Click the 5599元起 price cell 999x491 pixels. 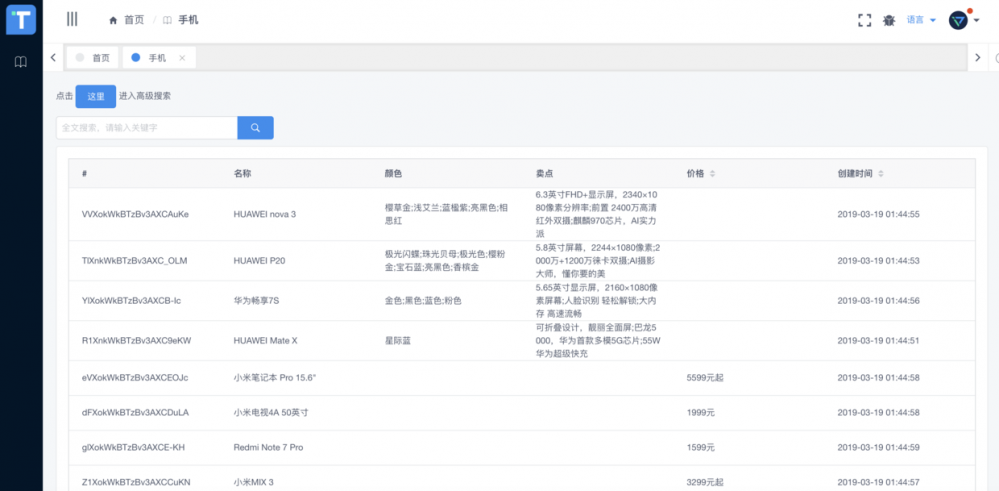coord(705,378)
